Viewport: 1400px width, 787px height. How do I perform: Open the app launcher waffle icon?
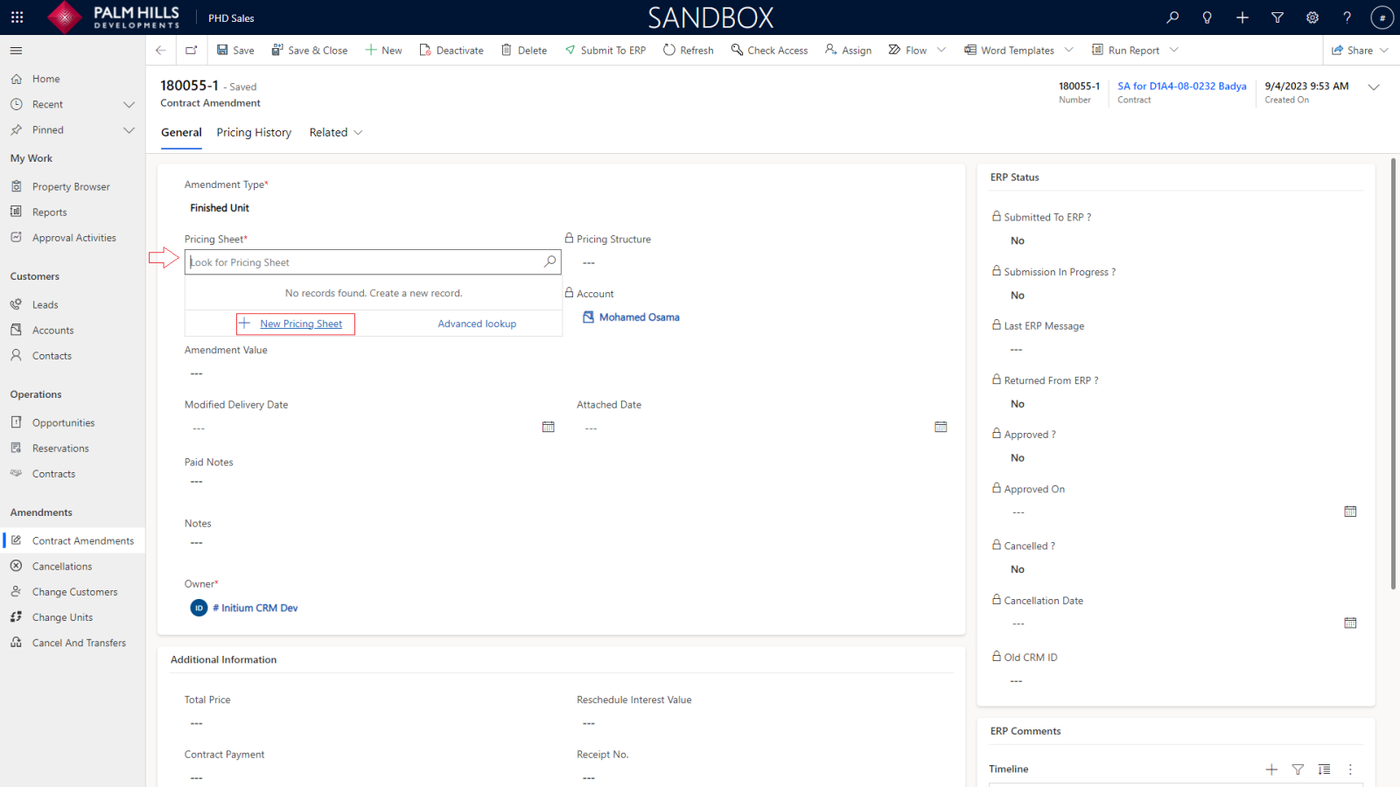[x=17, y=17]
